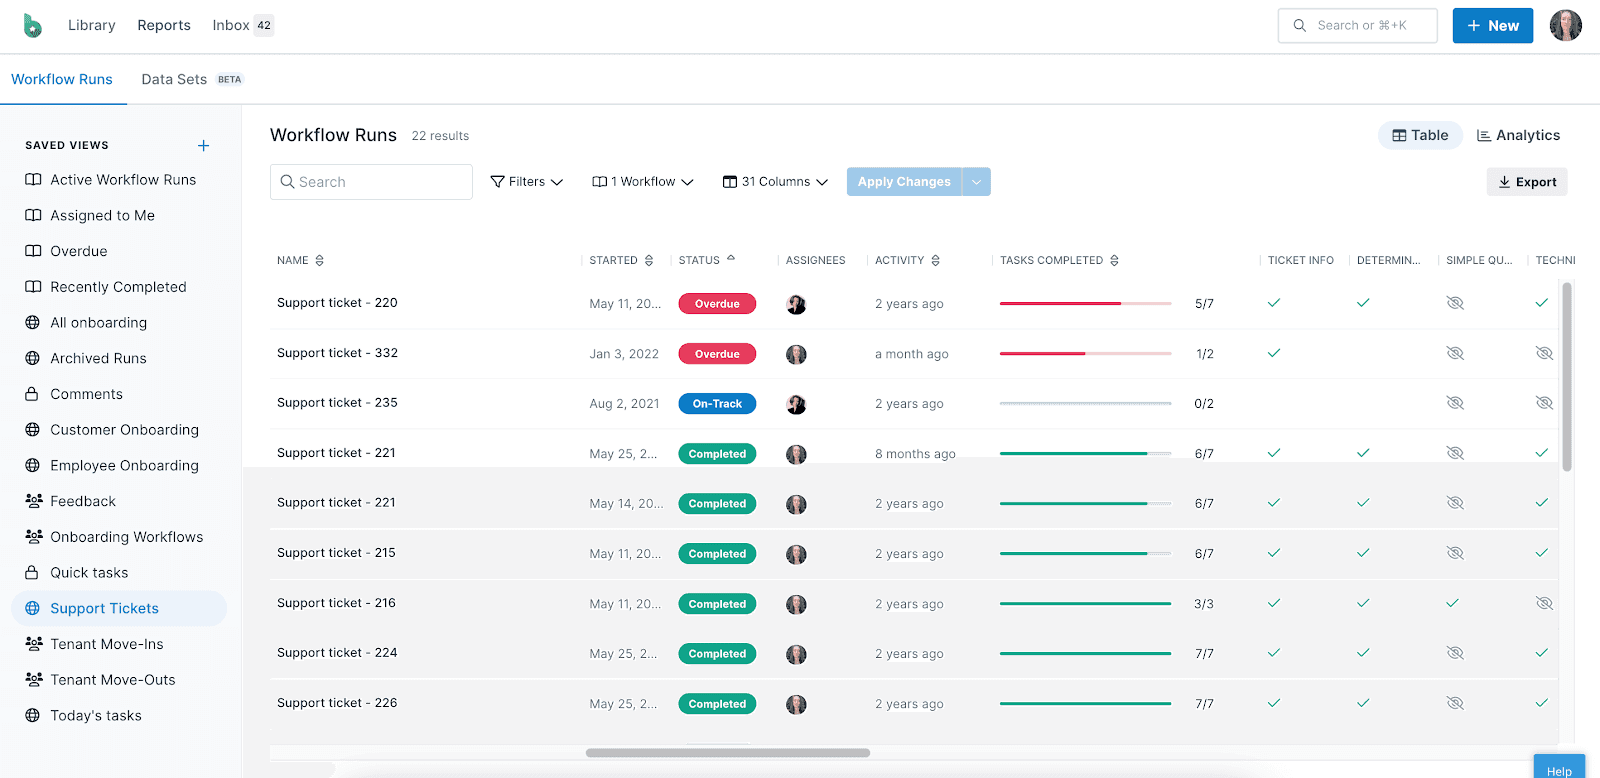Click the blue New button
This screenshot has width=1600, height=778.
1492,26
